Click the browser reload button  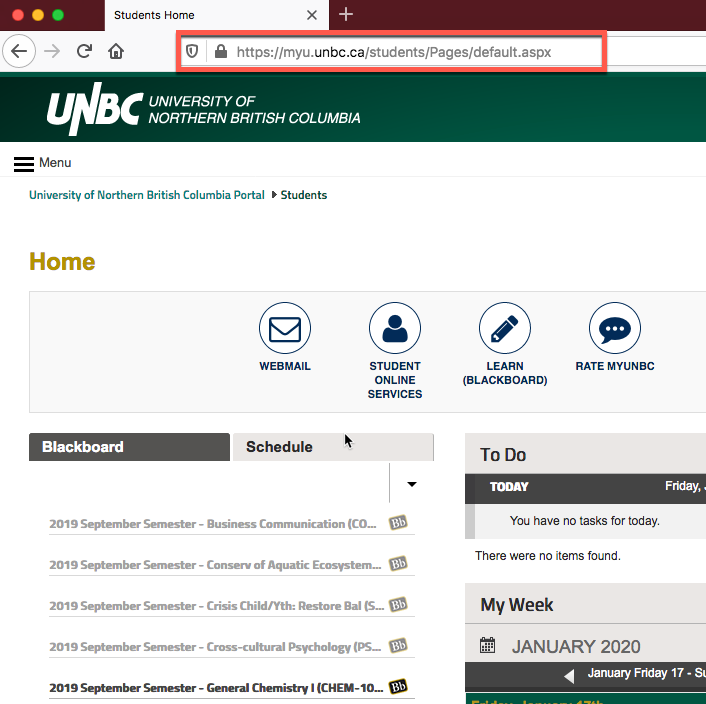click(x=84, y=51)
